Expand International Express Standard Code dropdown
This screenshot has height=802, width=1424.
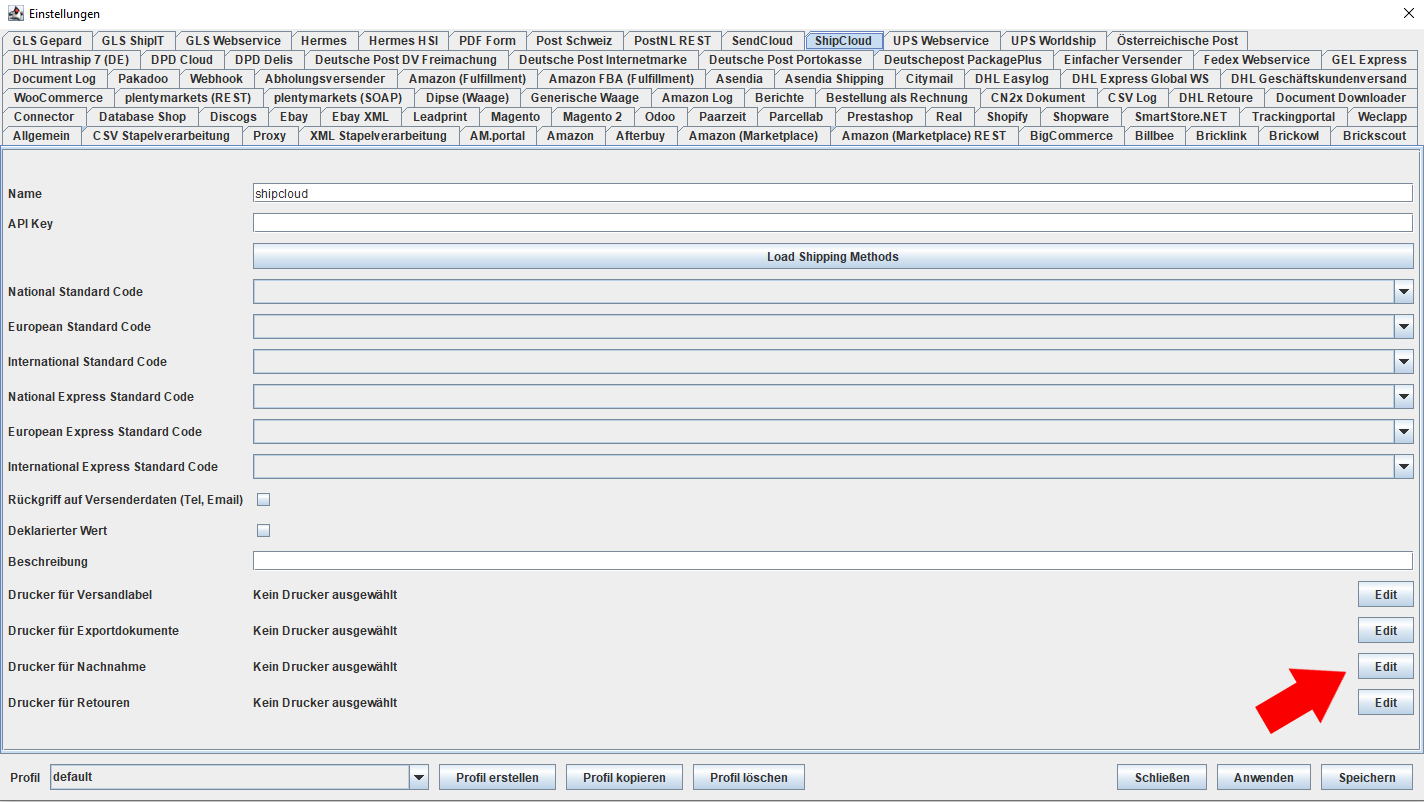click(x=1403, y=467)
